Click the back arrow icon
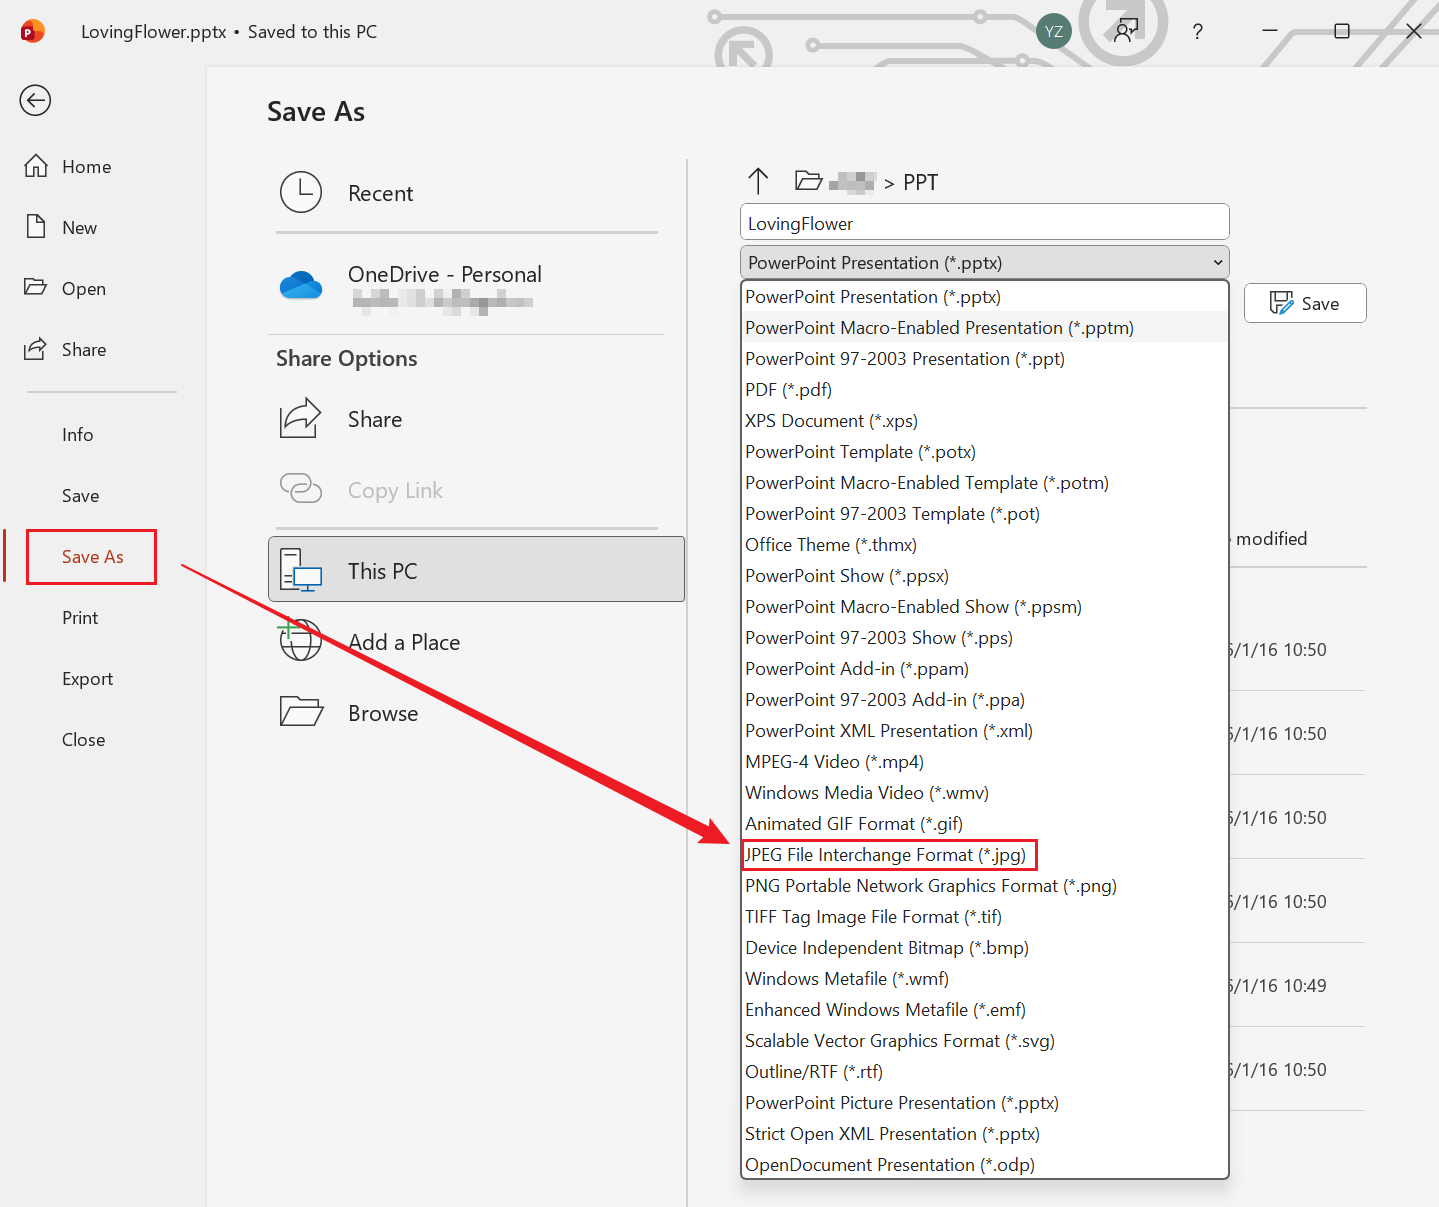Screen dimensions: 1439x1207 click(x=35, y=100)
